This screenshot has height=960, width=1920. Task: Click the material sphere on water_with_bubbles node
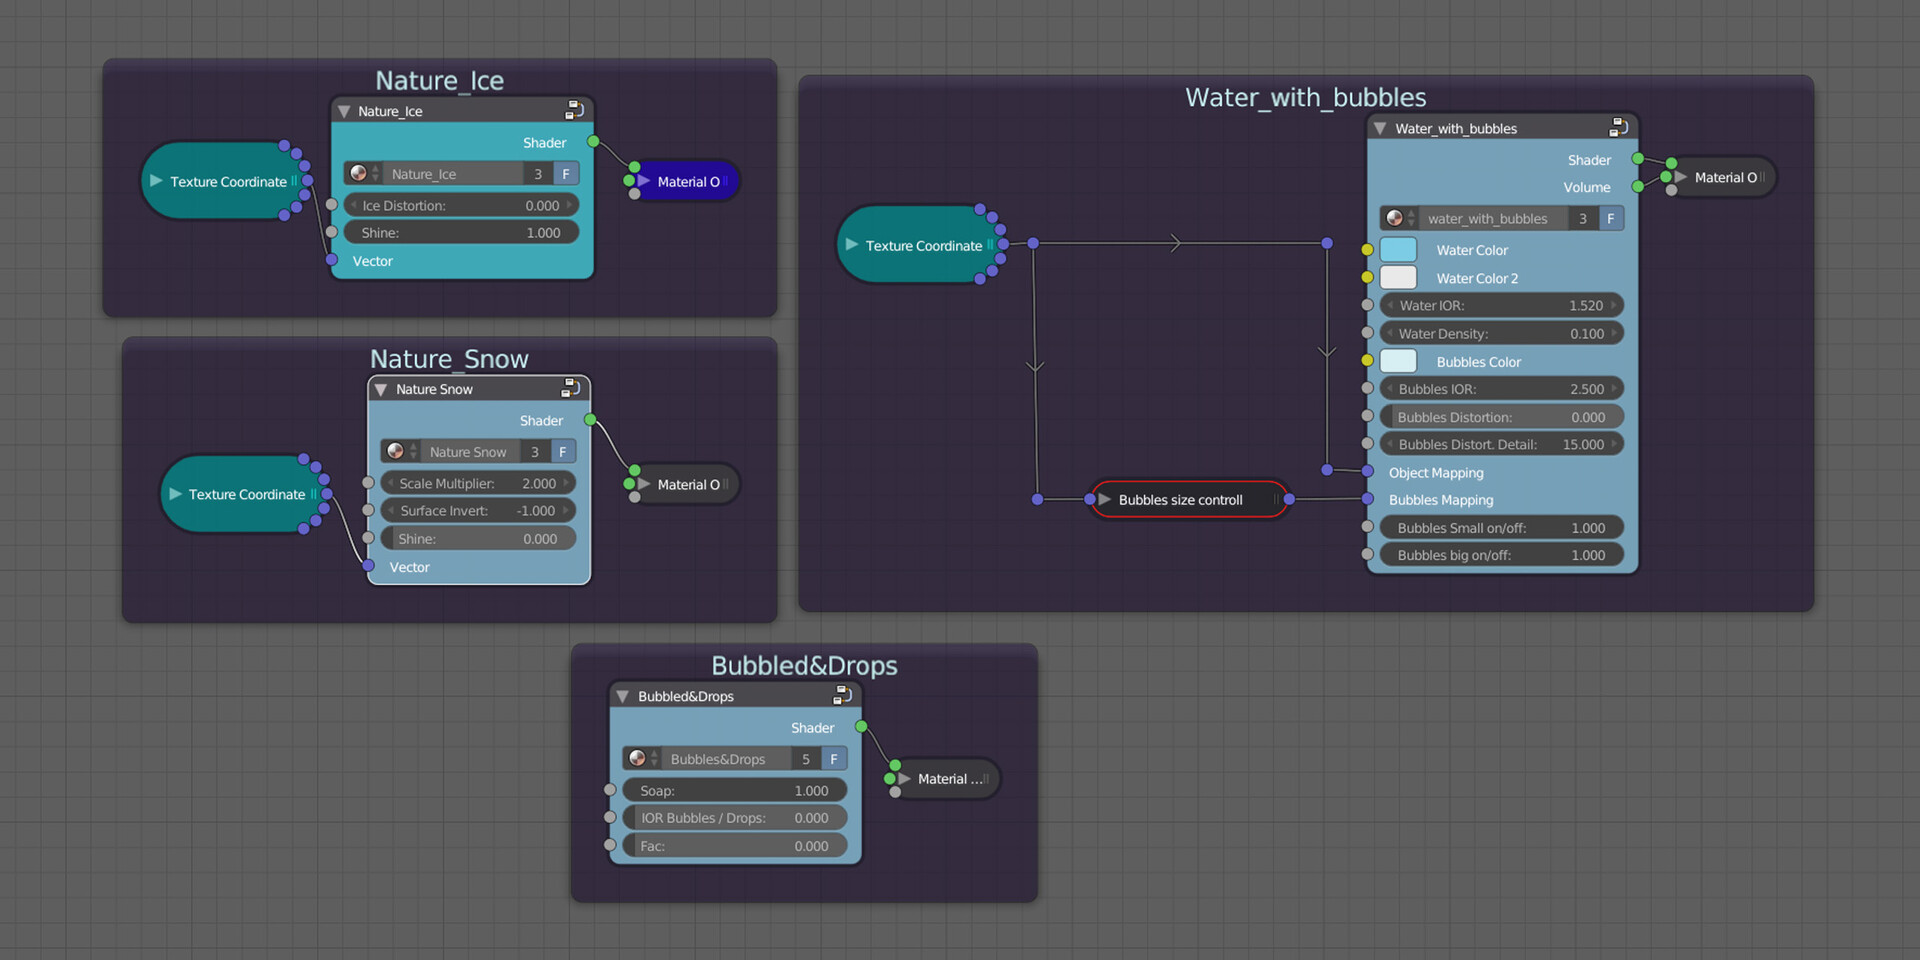1396,218
